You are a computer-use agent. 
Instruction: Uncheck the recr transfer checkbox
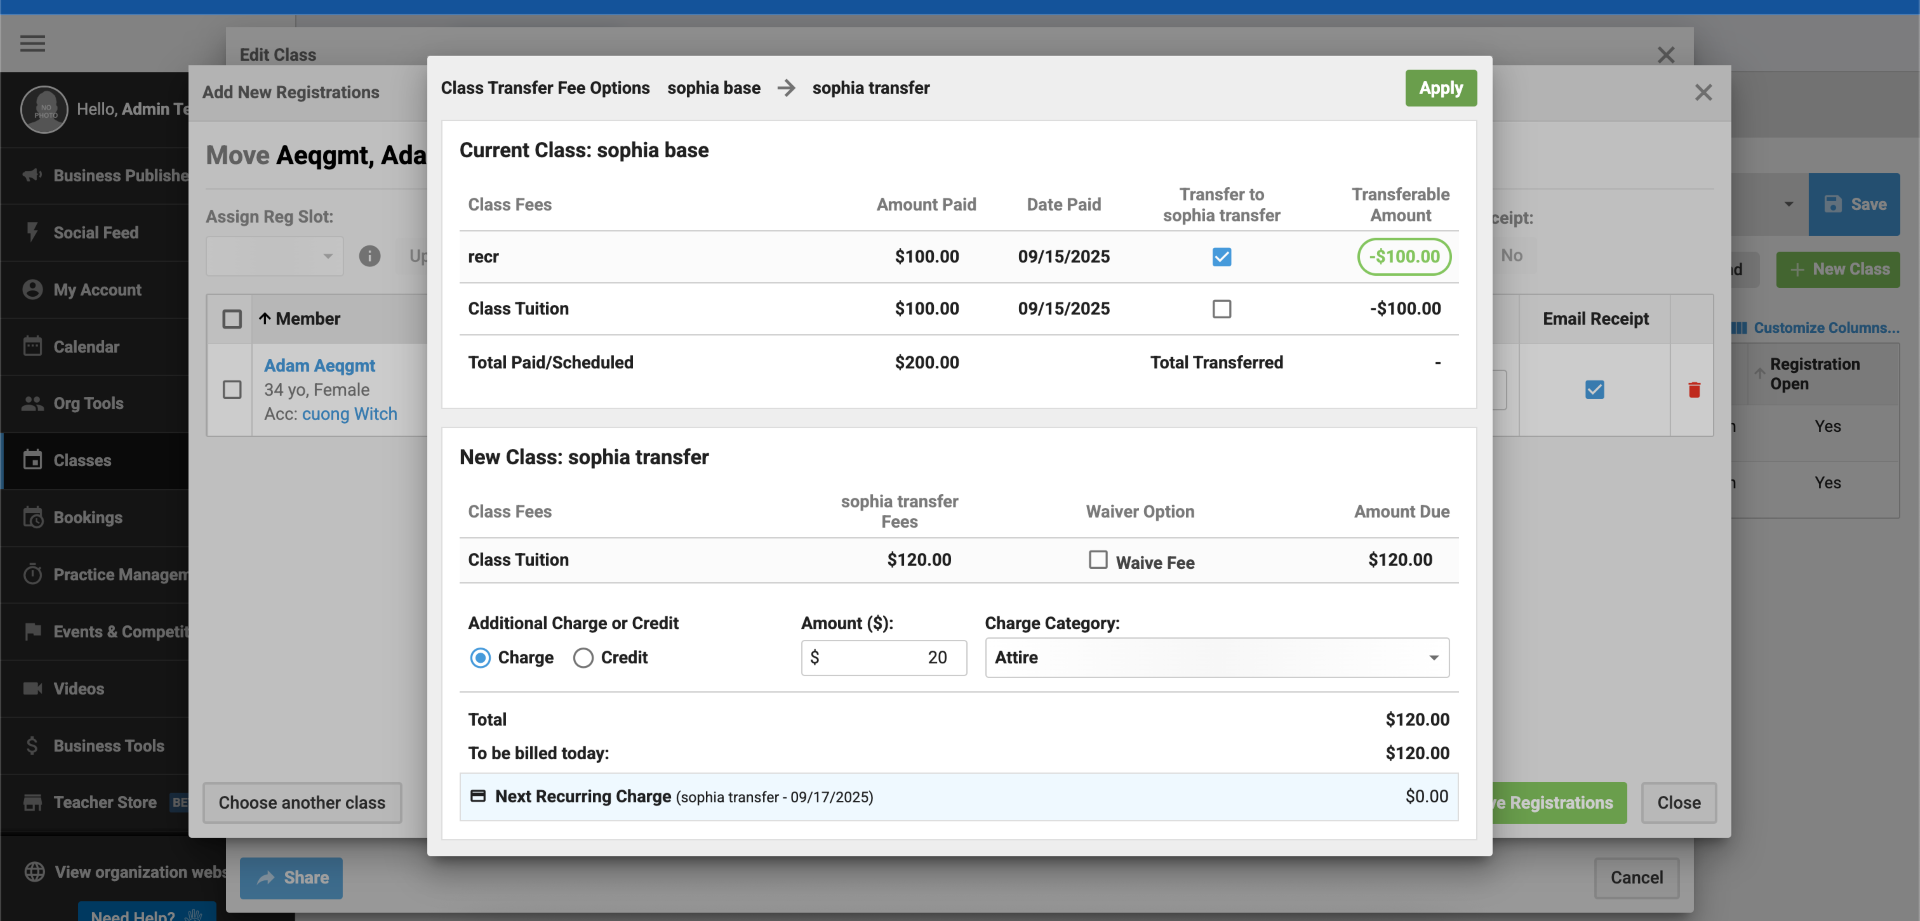pos(1221,257)
